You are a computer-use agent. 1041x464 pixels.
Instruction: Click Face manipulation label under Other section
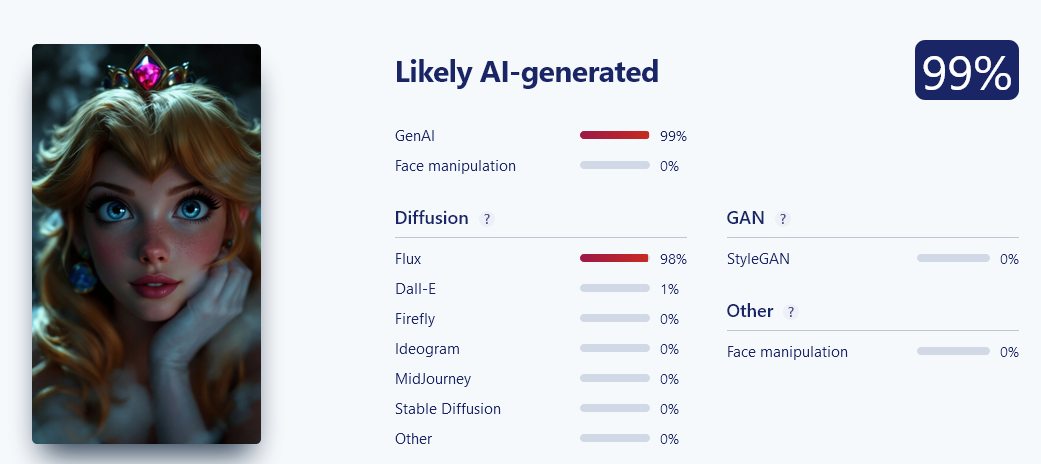787,352
